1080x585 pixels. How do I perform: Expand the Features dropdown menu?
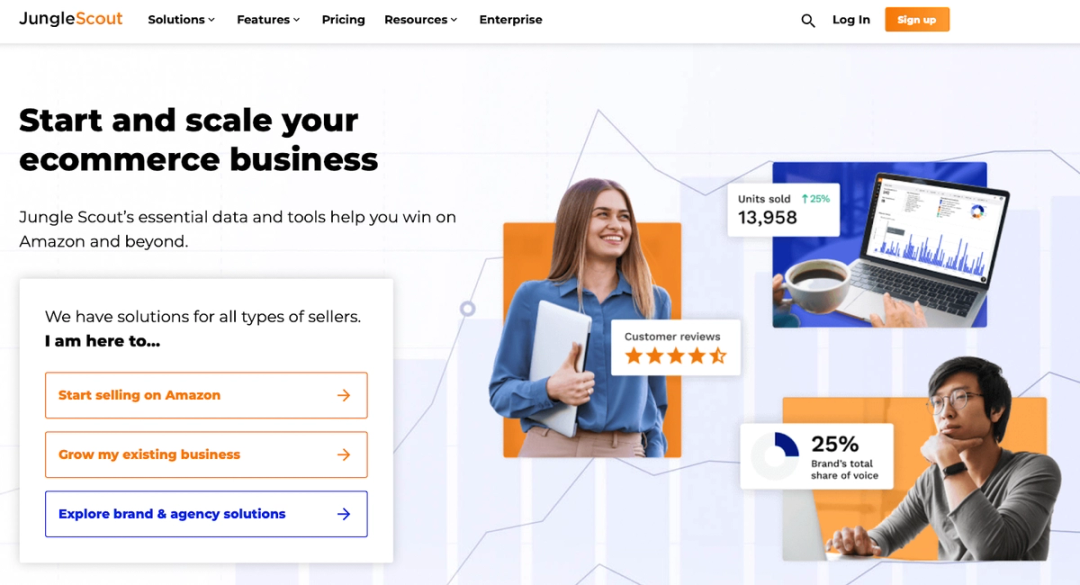[x=268, y=19]
